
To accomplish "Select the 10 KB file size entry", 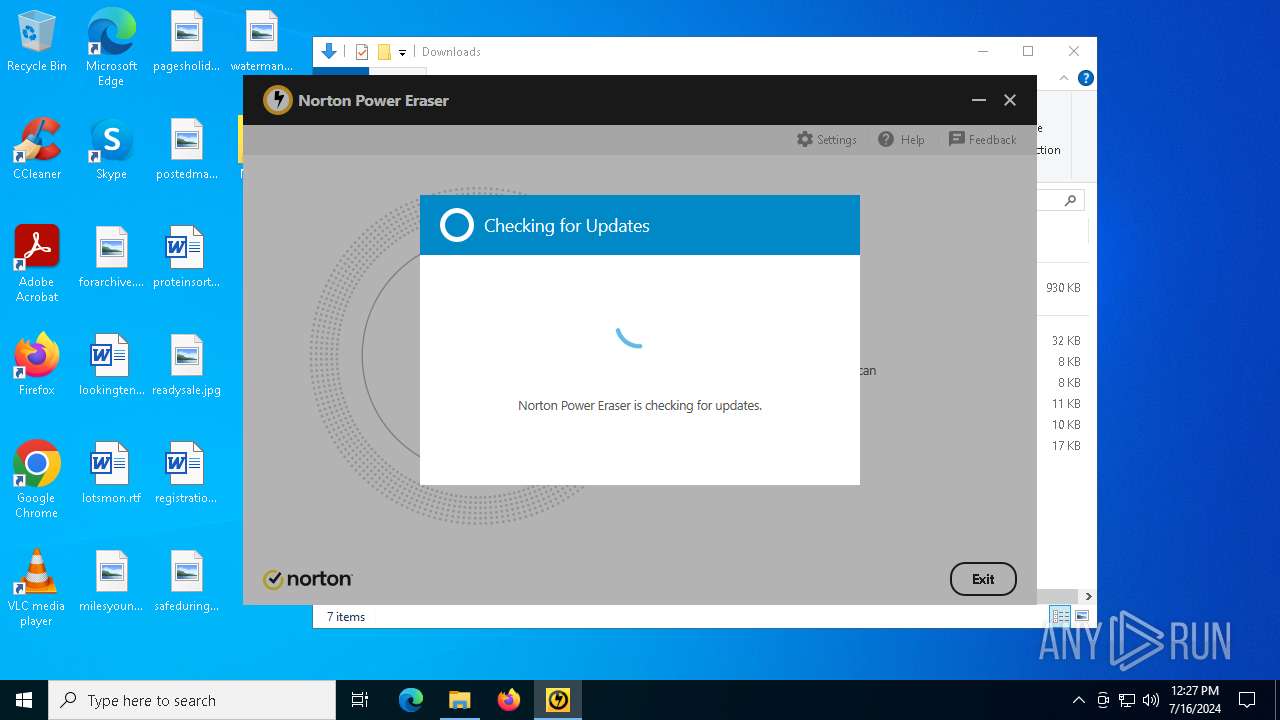I will point(1066,425).
